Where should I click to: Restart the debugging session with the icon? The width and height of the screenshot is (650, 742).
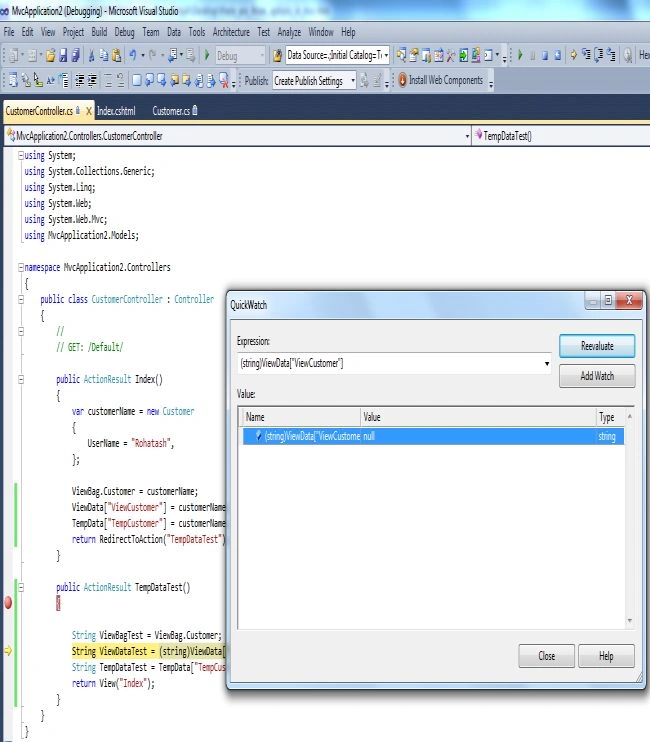(x=558, y=55)
